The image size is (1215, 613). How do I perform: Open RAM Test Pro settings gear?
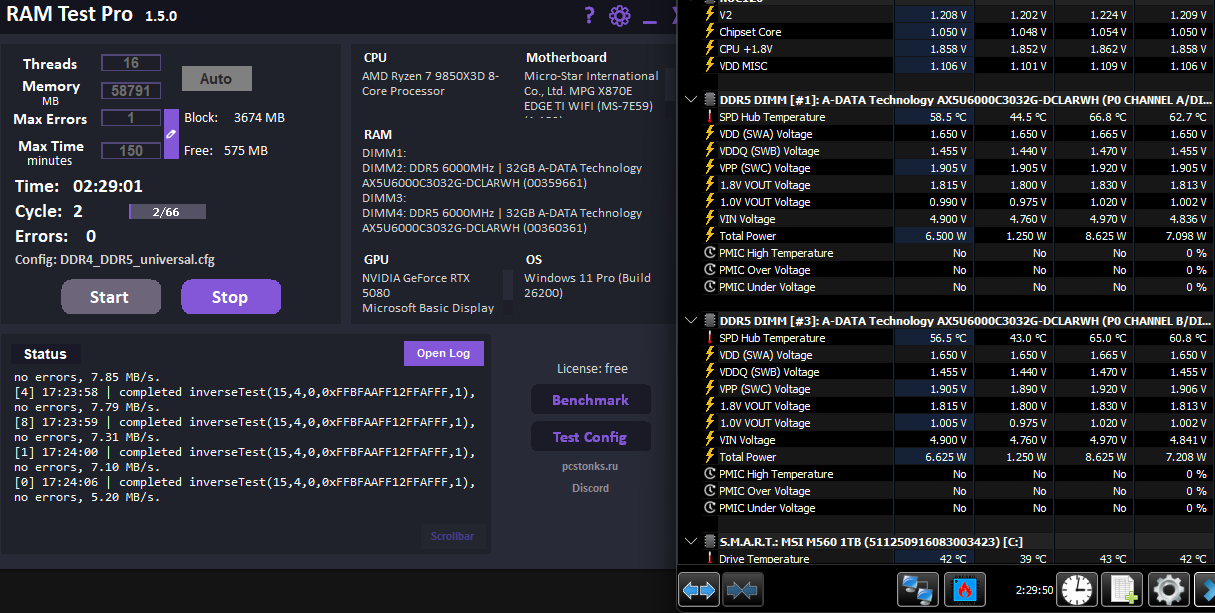point(620,15)
